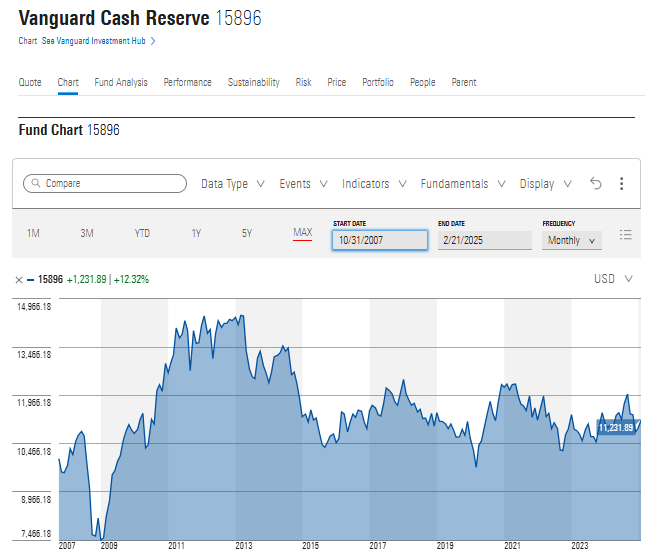
Task: Open the Performance tab
Action: [x=188, y=82]
